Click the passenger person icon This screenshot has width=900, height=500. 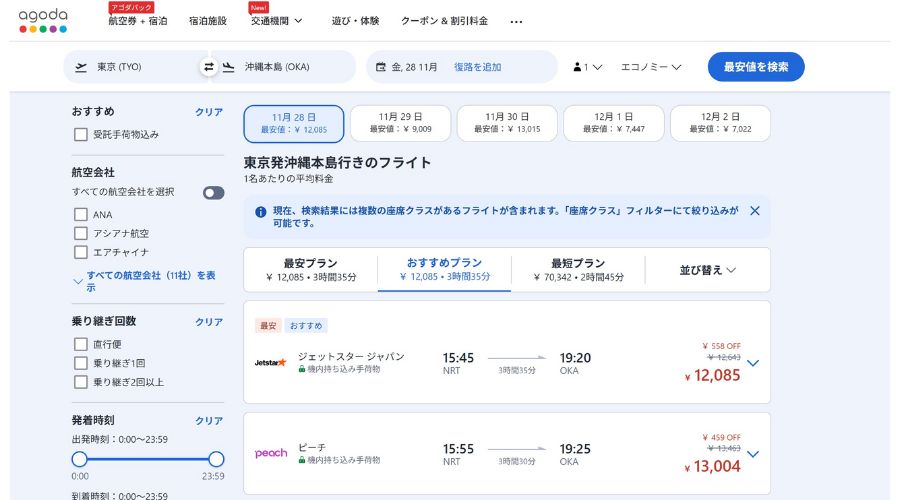coord(577,67)
